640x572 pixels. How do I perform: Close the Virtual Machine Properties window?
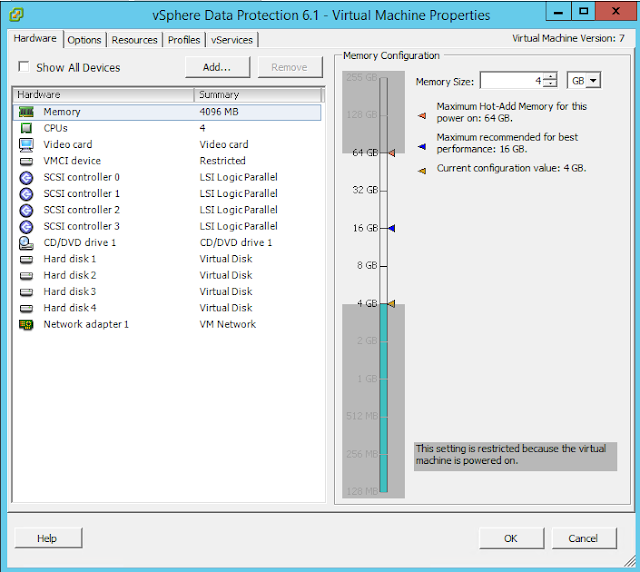click(x=616, y=11)
